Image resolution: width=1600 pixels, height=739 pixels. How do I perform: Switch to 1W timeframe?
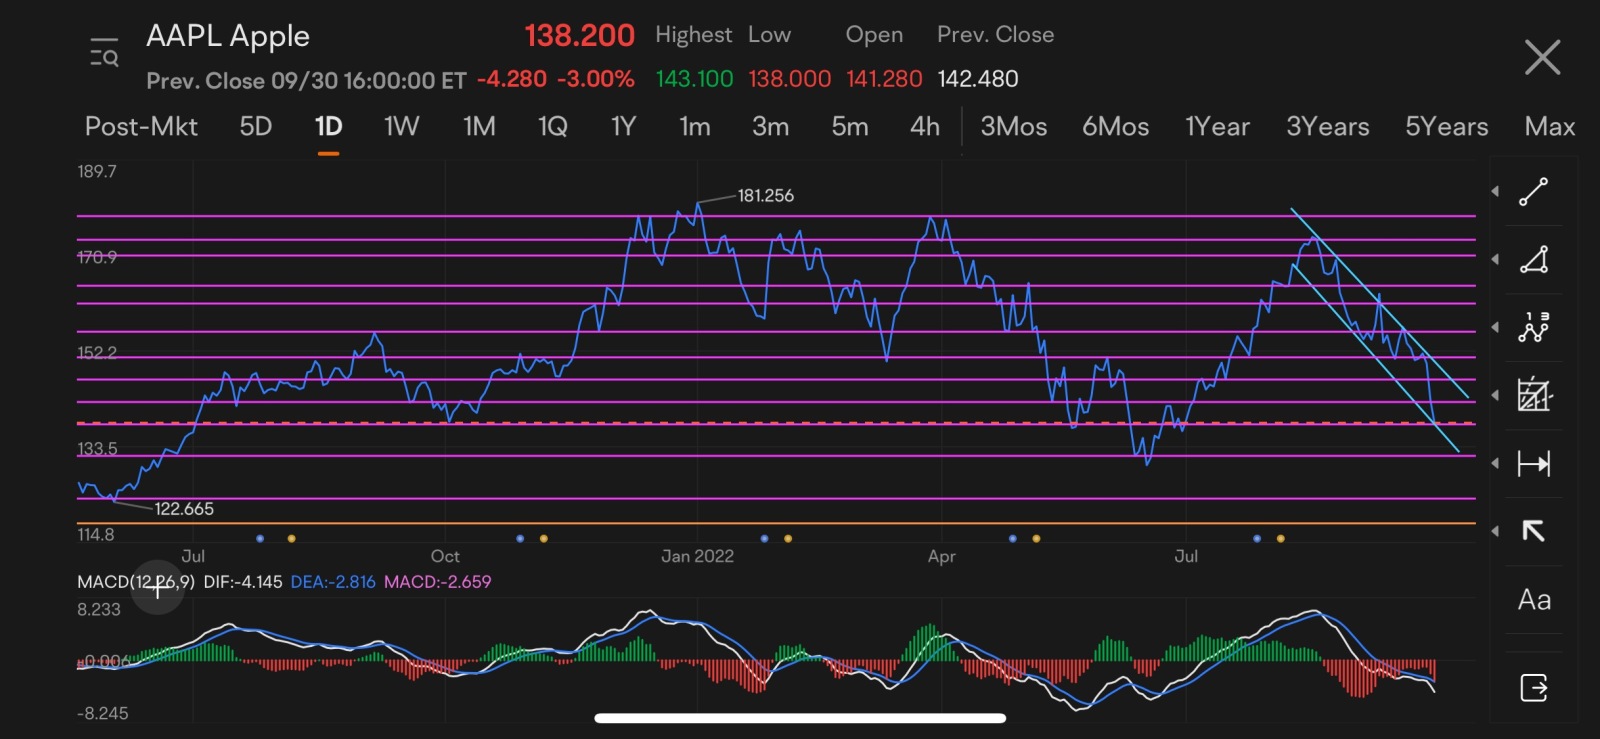(x=401, y=127)
